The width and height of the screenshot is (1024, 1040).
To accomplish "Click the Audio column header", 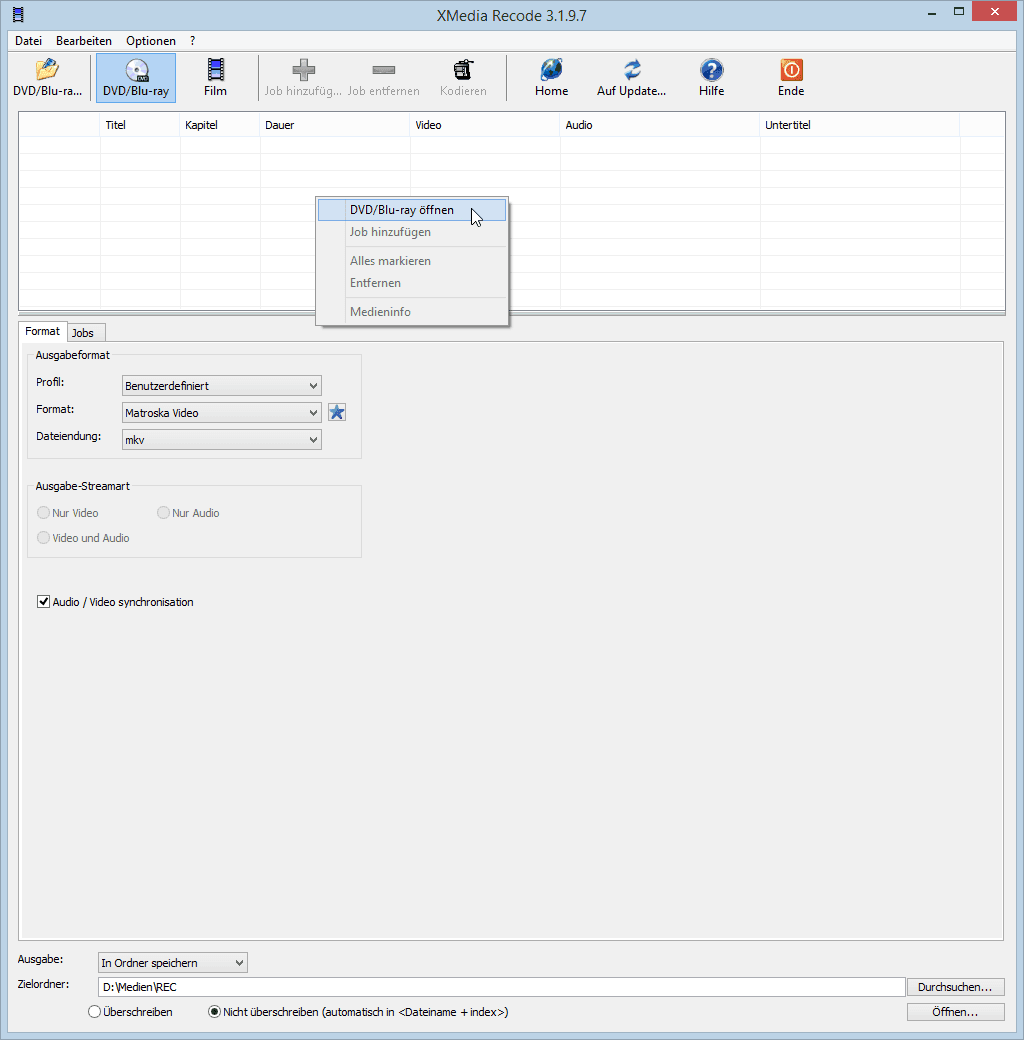I will [x=660, y=125].
